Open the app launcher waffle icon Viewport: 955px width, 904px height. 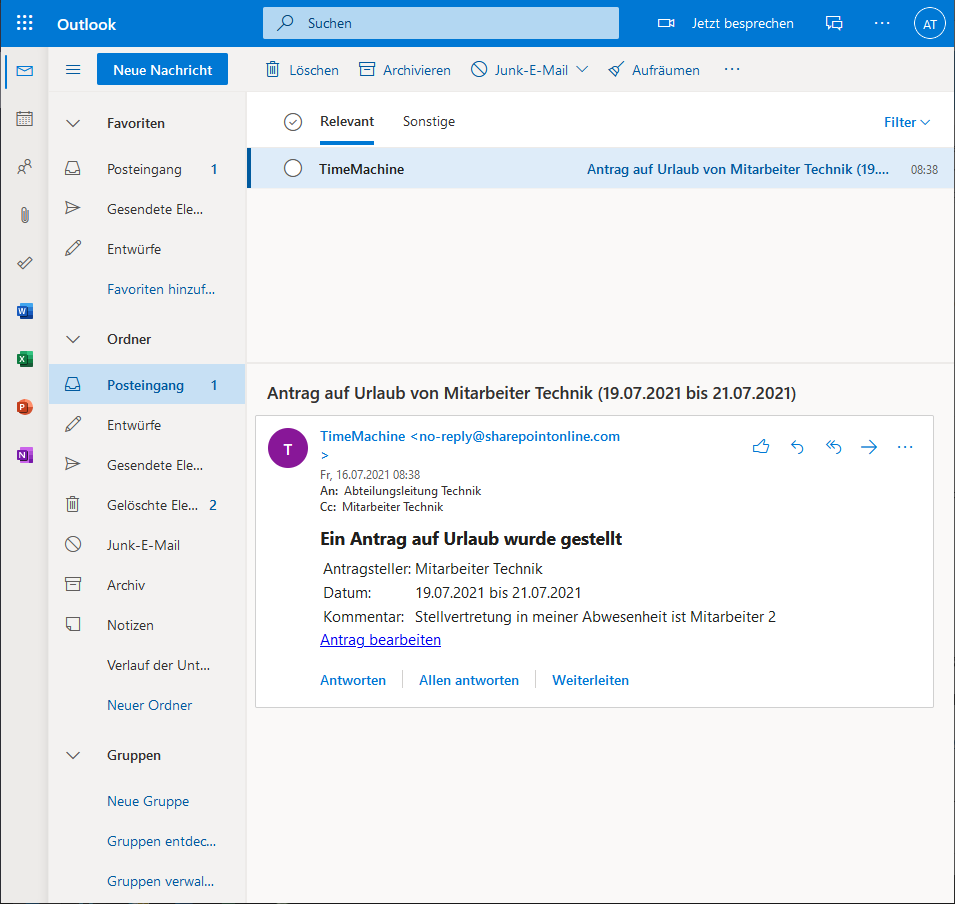point(25,23)
